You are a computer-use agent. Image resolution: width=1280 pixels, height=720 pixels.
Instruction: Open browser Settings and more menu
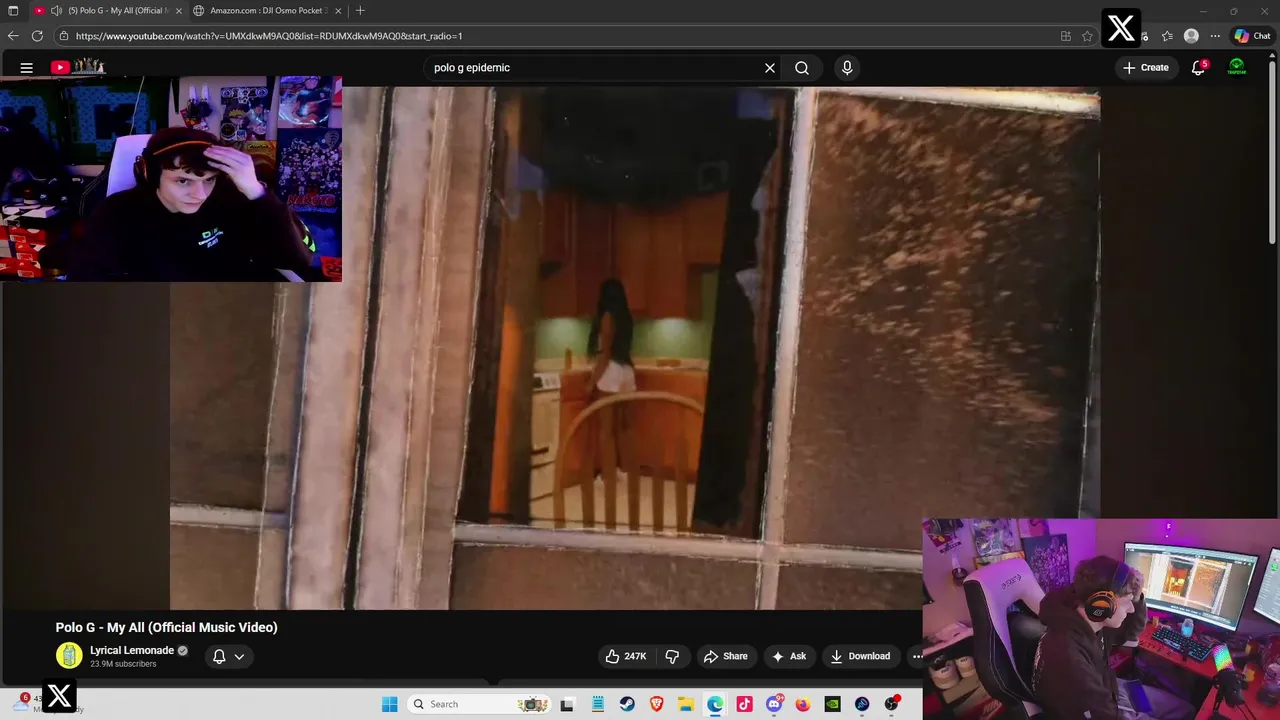1215,36
